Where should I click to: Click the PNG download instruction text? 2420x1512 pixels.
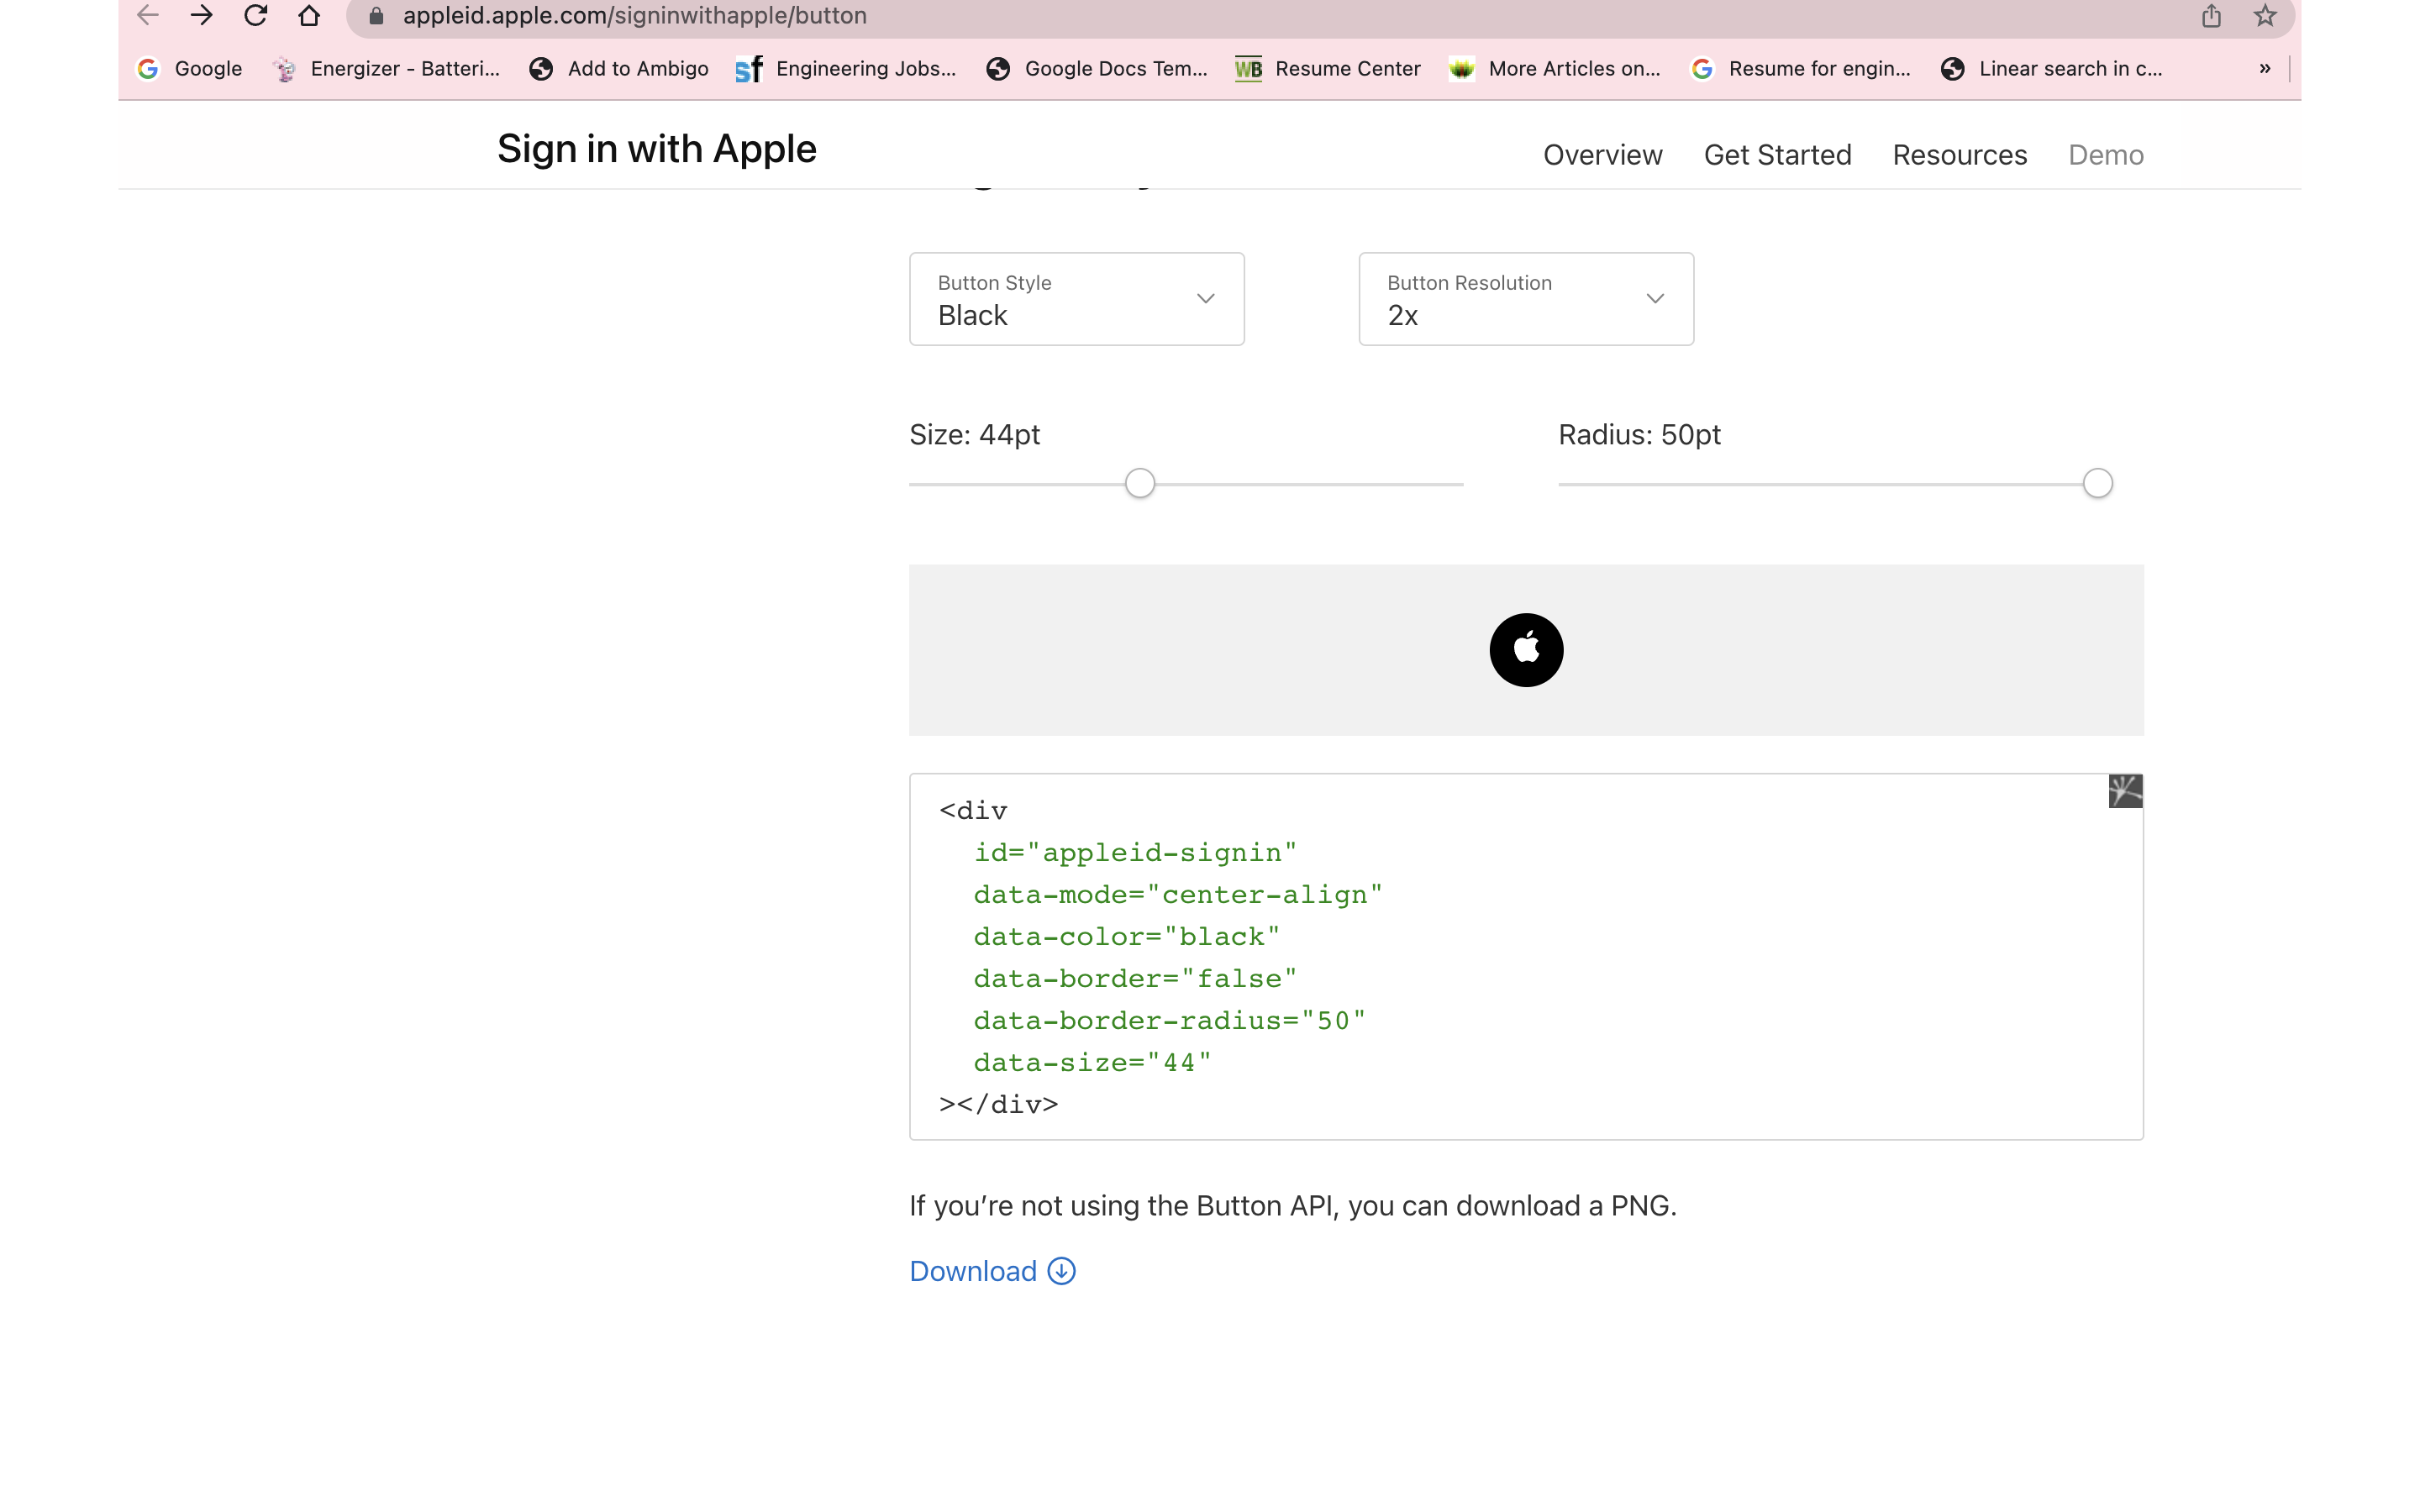click(x=1292, y=1206)
